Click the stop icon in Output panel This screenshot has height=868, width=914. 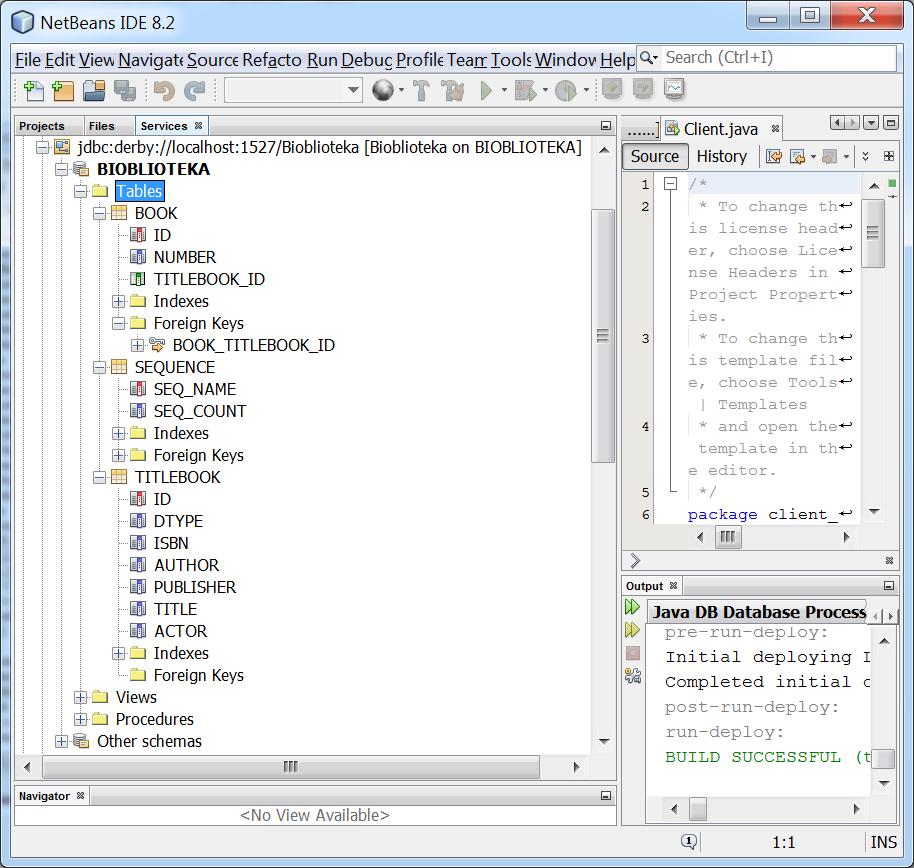point(632,653)
